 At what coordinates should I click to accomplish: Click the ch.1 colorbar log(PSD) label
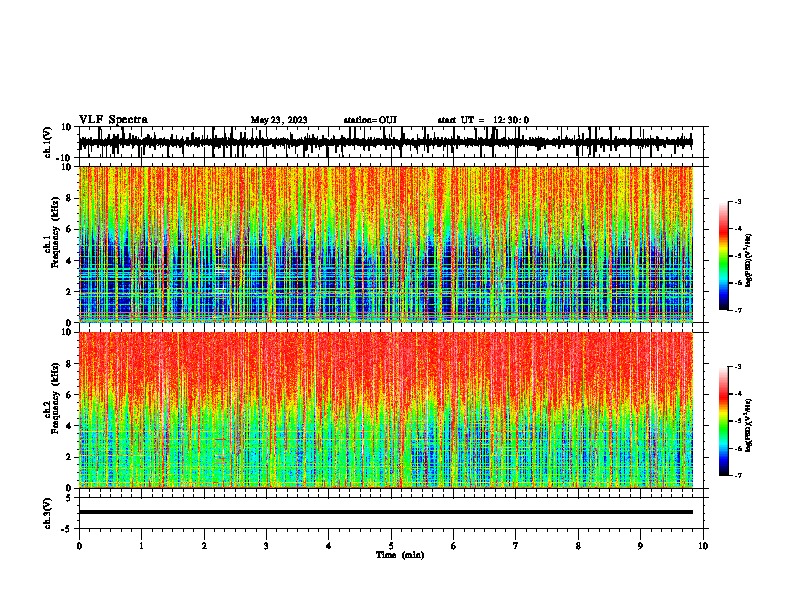pos(748,260)
